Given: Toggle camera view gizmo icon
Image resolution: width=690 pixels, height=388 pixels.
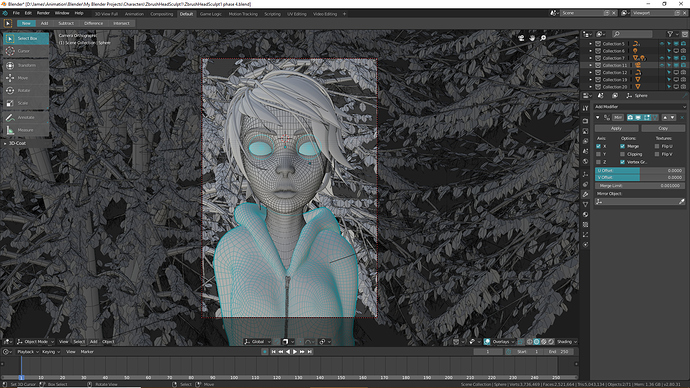Looking at the screenshot, I should pyautogui.click(x=521, y=38).
